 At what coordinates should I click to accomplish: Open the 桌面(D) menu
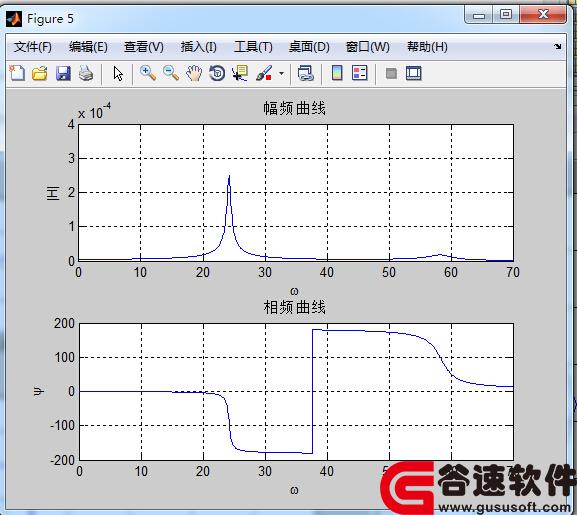pos(309,47)
